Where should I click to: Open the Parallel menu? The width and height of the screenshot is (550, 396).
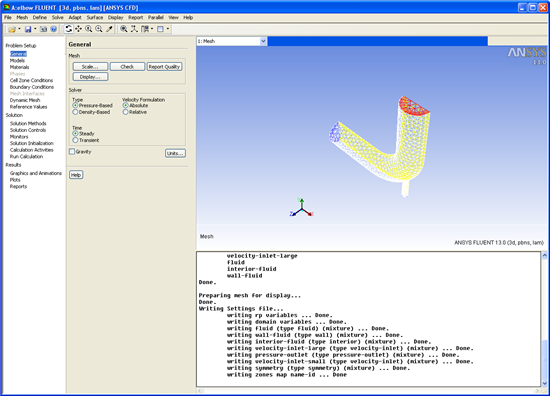coord(155,17)
